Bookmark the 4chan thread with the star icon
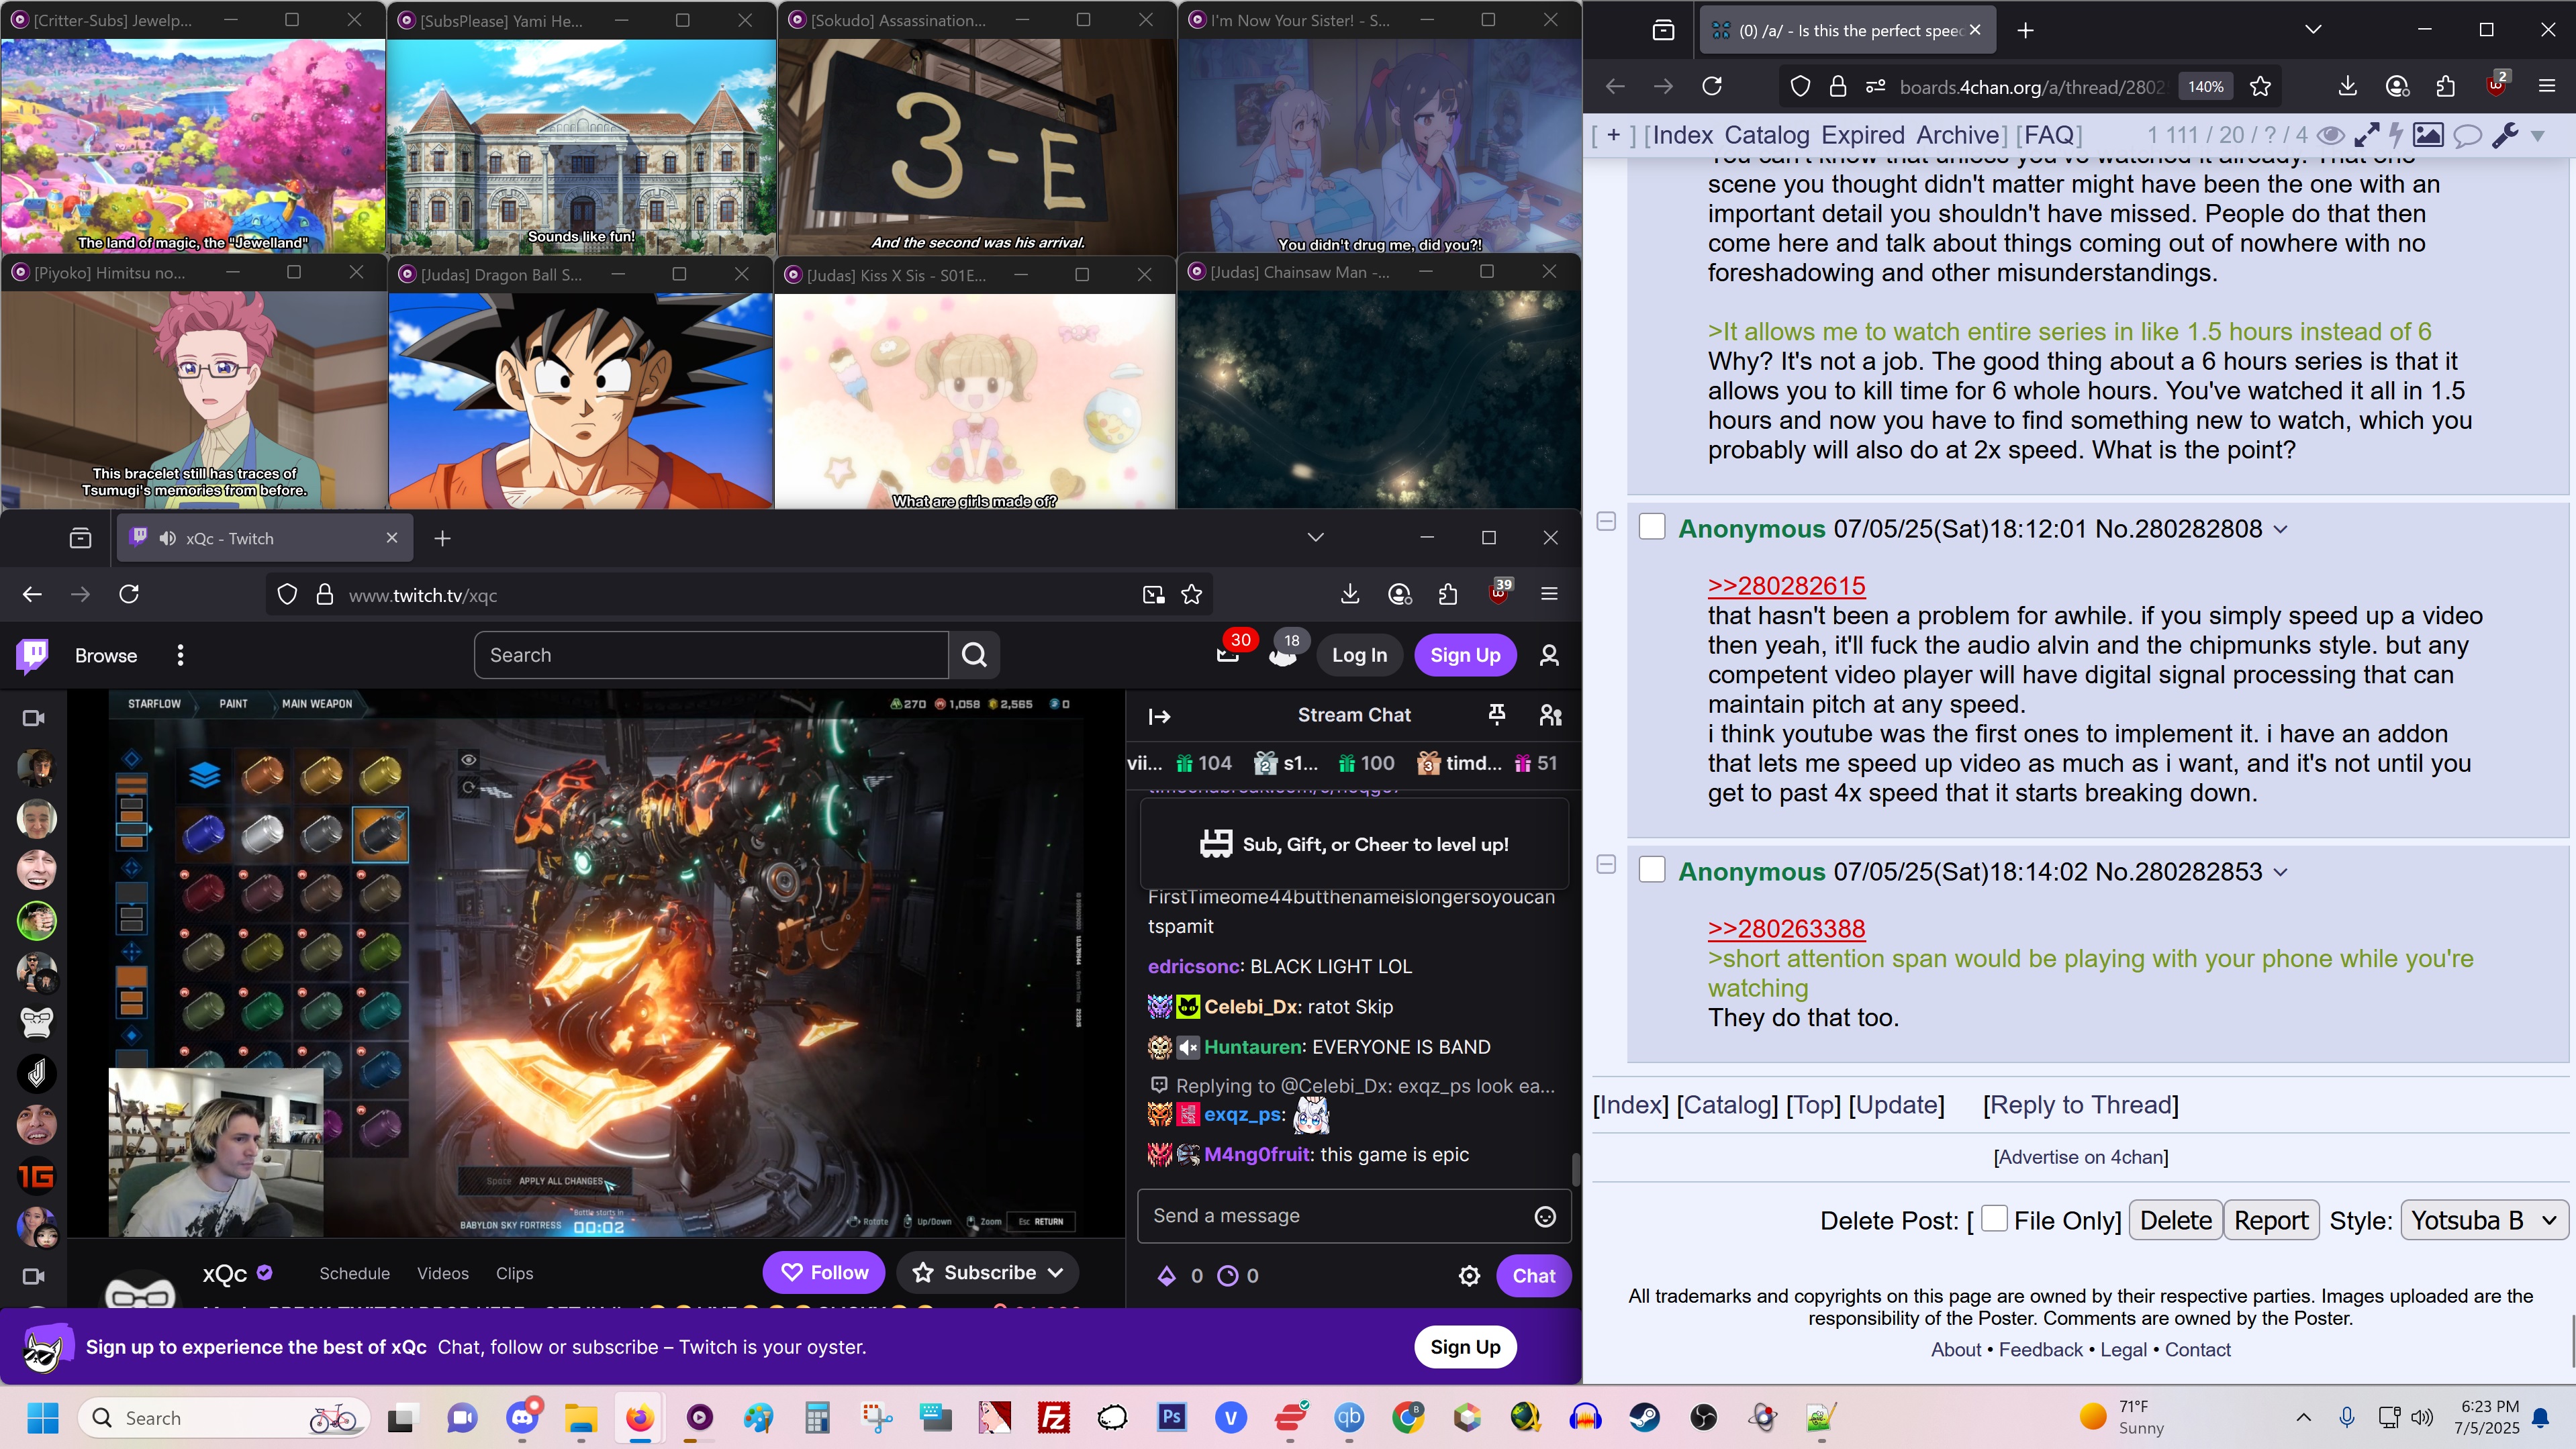Viewport: 2576px width, 1449px height. pos(2260,87)
